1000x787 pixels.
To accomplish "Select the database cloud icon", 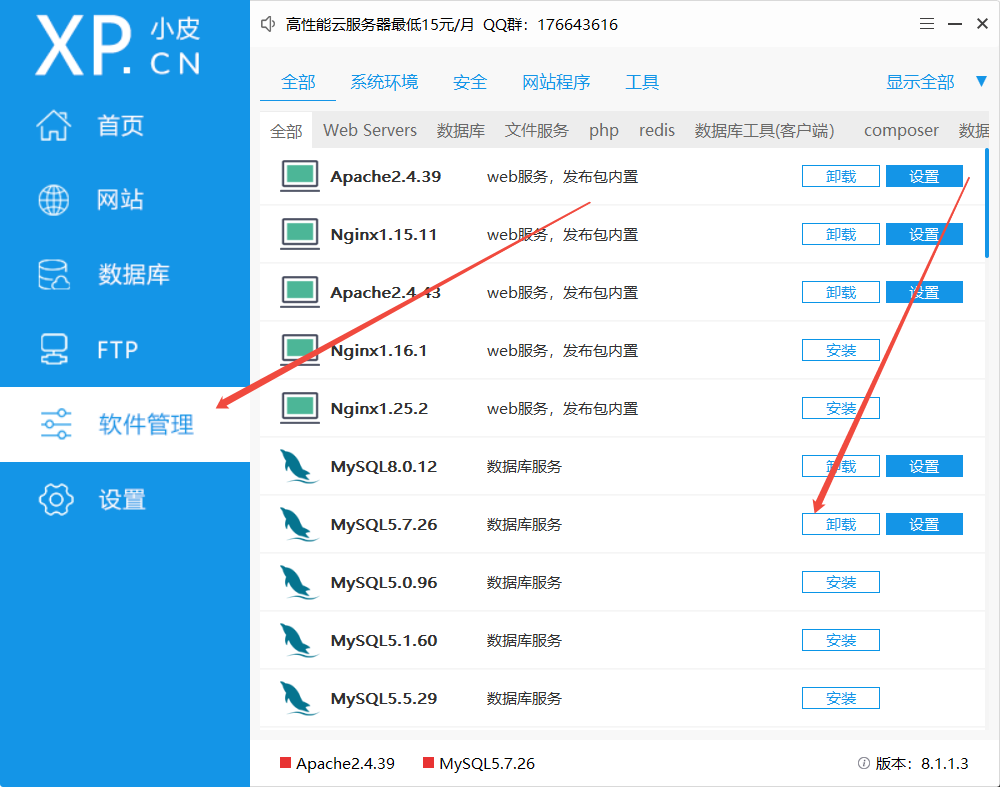I will pos(54,275).
